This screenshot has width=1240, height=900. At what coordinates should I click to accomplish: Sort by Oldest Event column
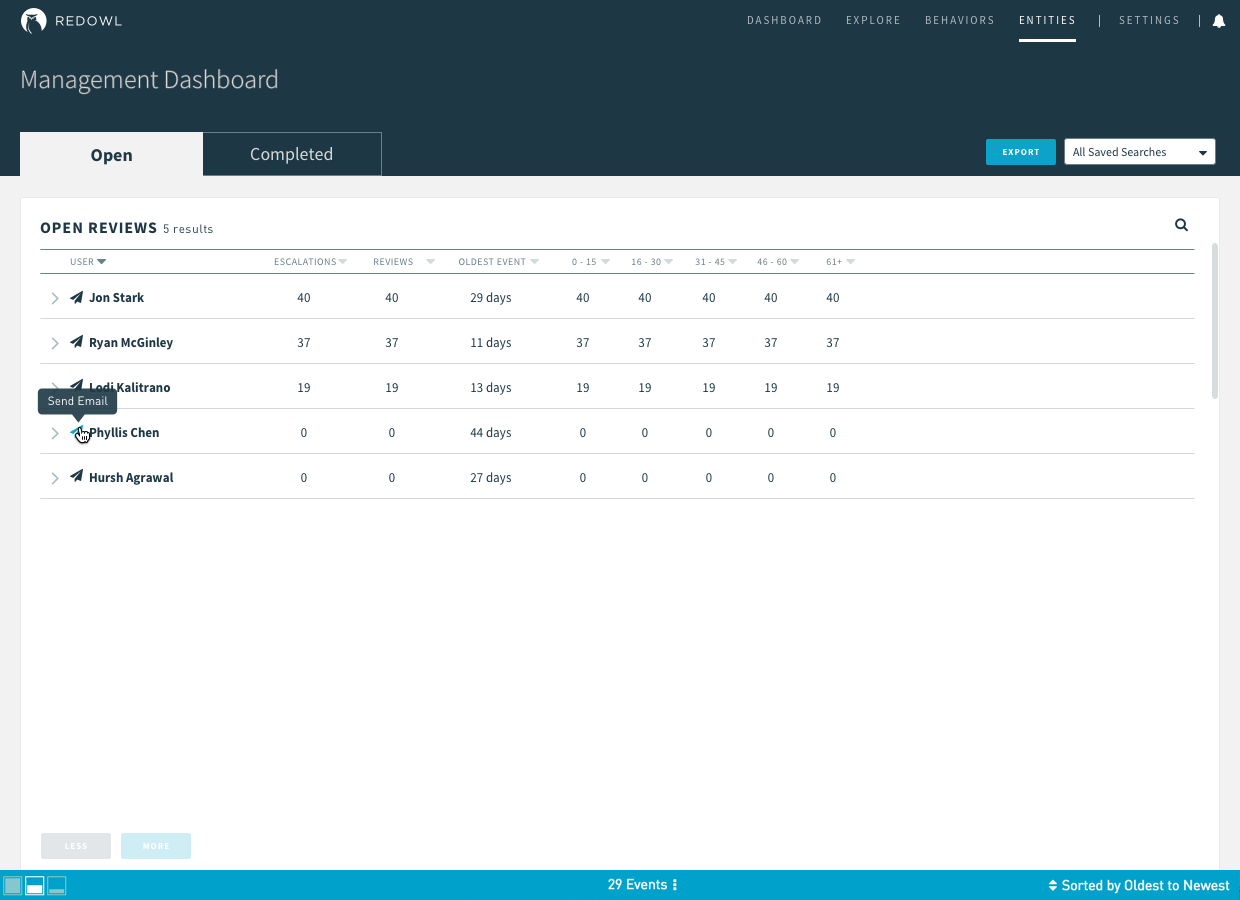498,262
